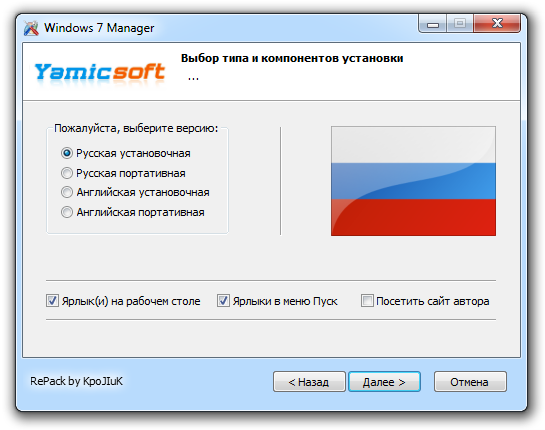The width and height of the screenshot is (545, 430).
Task: Minimize the installer window
Action: coord(433,24)
